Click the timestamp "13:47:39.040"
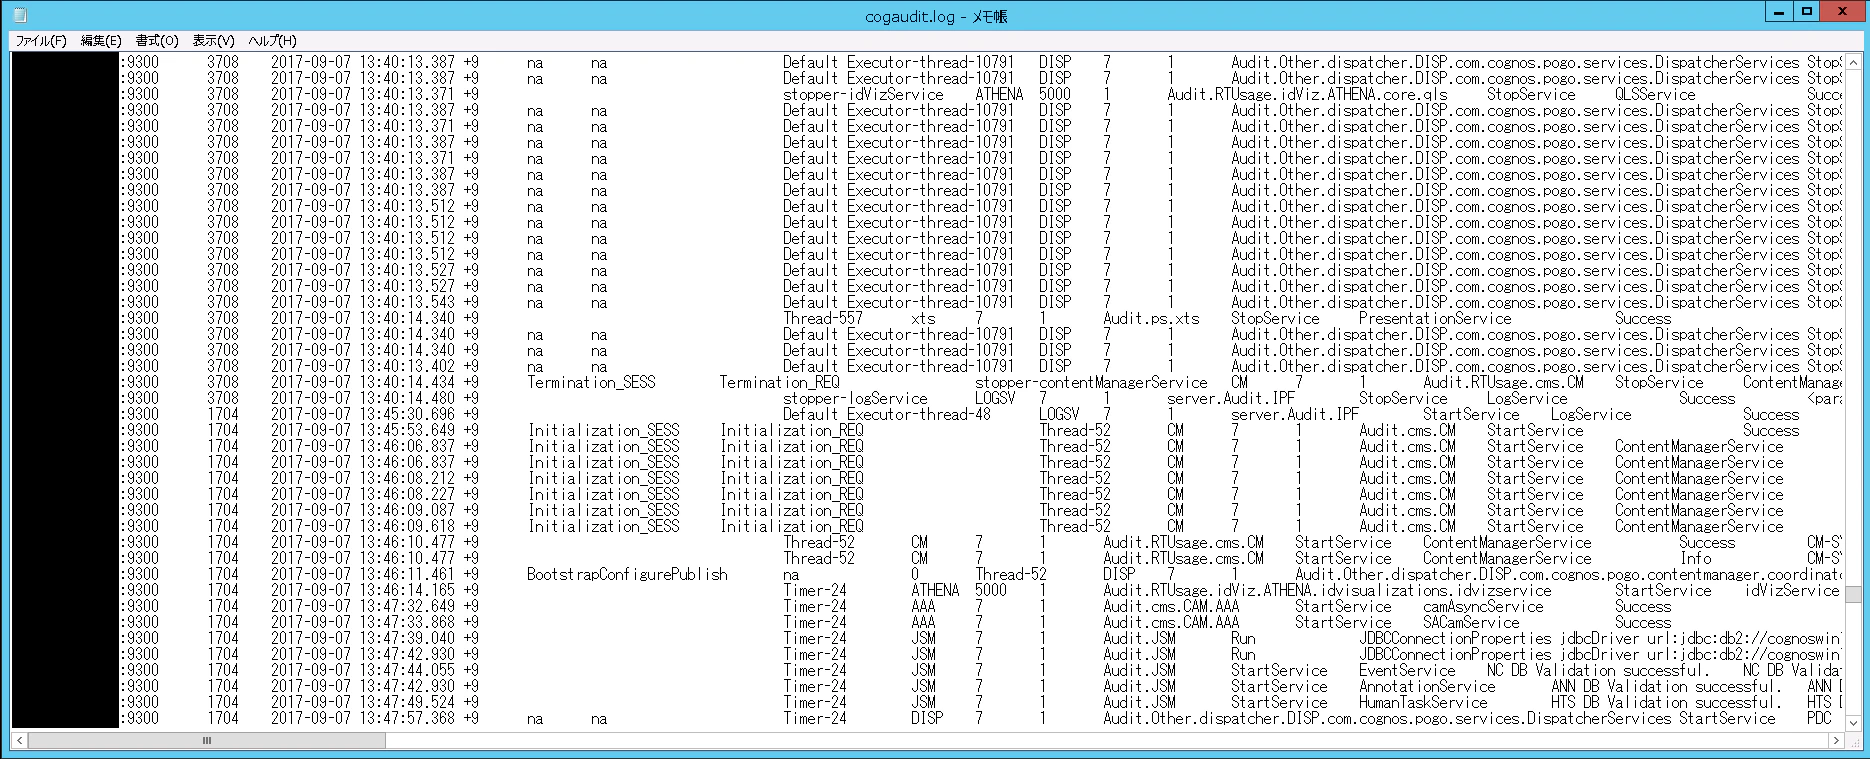Viewport: 1870px width, 759px height. click(407, 638)
